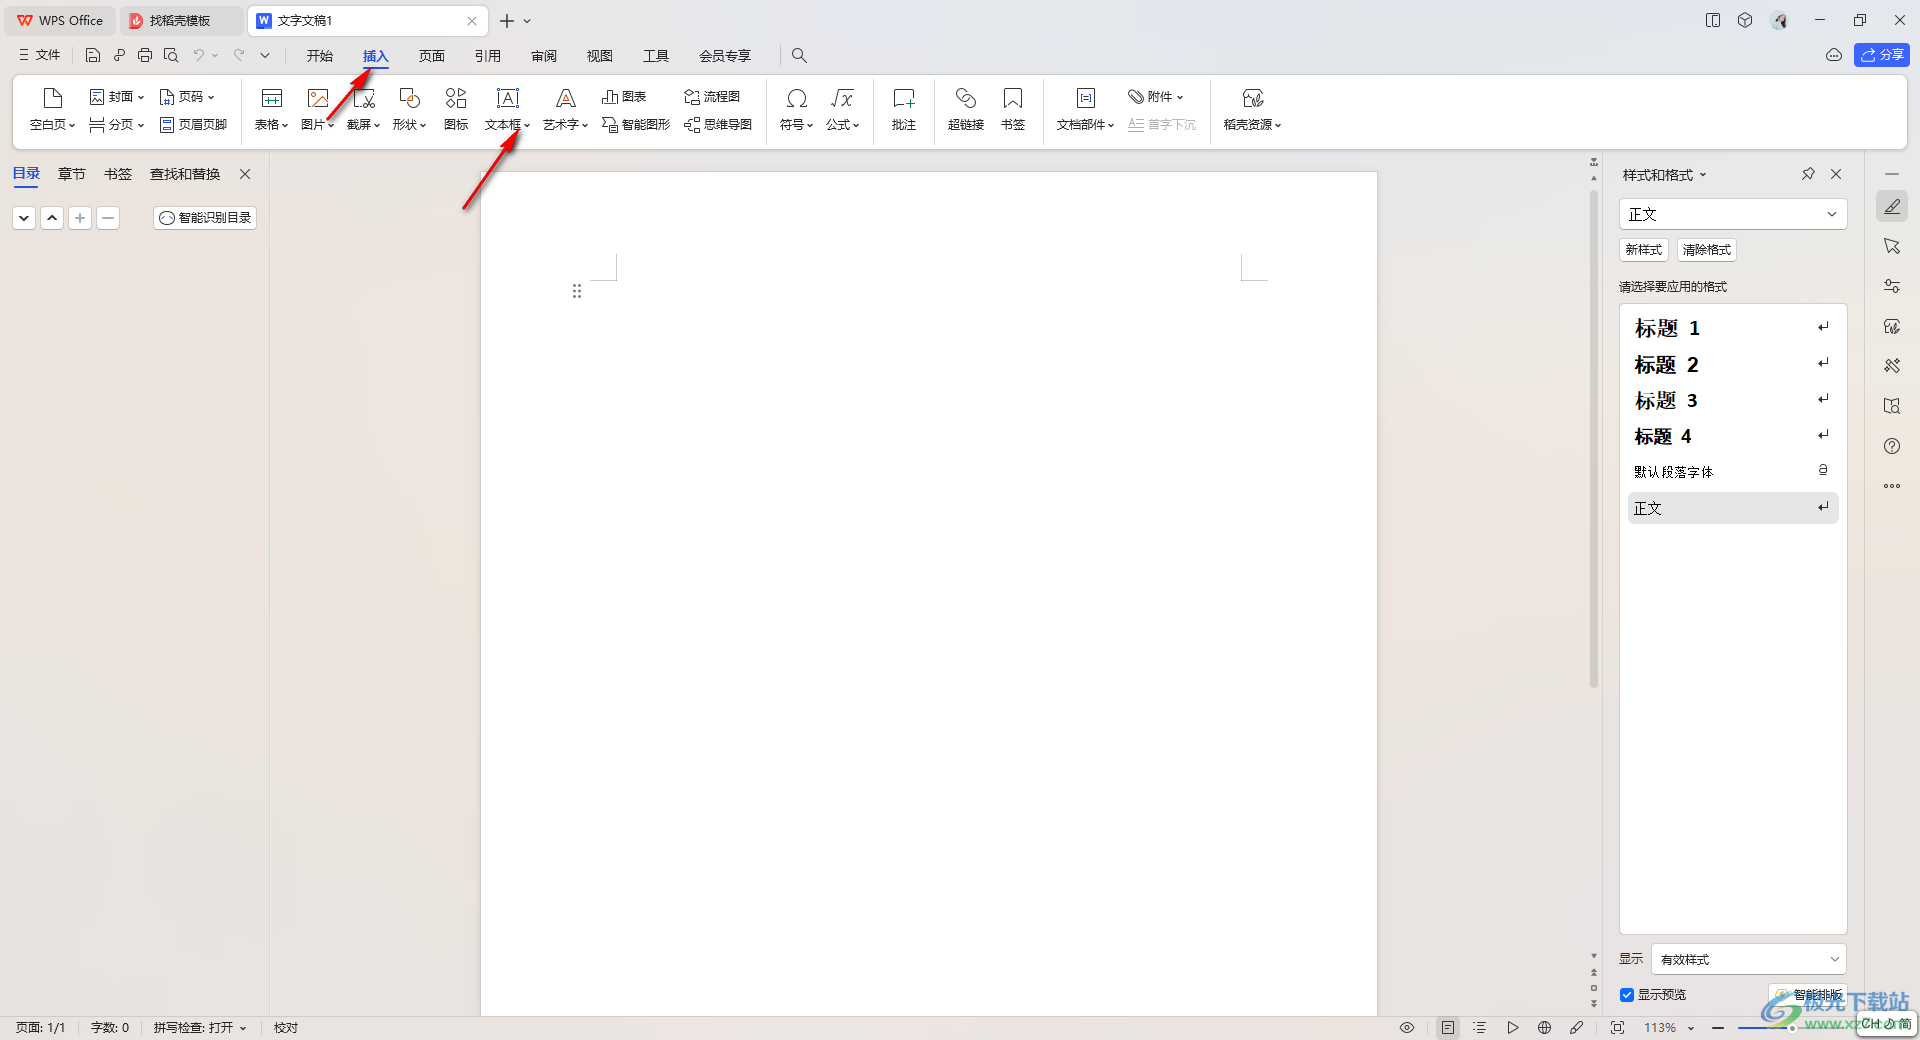Image resolution: width=1920 pixels, height=1040 pixels.
Task: Insert an icon from the icon library
Action: [456, 110]
